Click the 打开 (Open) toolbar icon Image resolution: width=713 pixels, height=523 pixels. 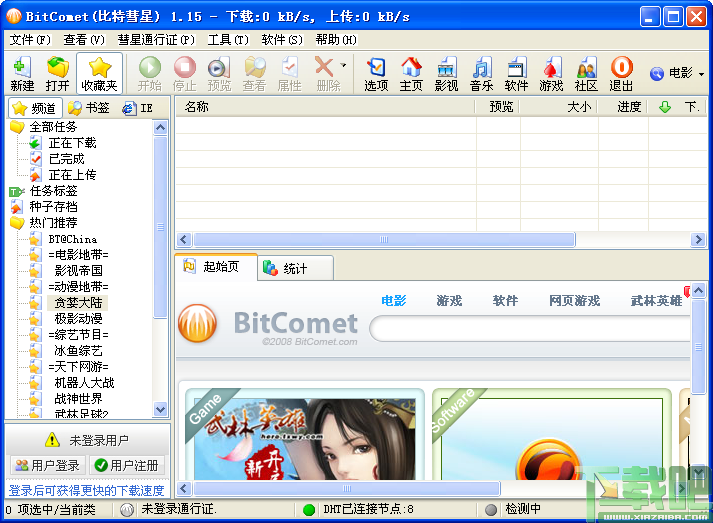tap(57, 73)
